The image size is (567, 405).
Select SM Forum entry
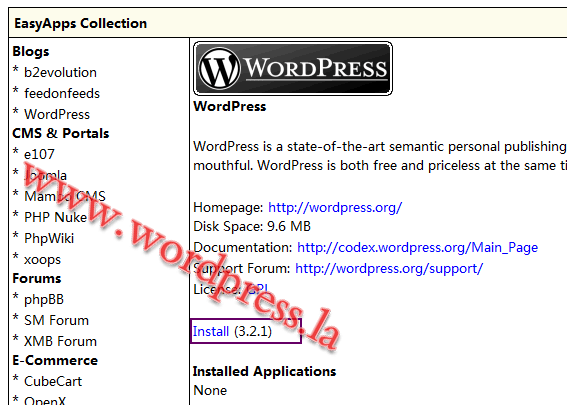[x=56, y=320]
